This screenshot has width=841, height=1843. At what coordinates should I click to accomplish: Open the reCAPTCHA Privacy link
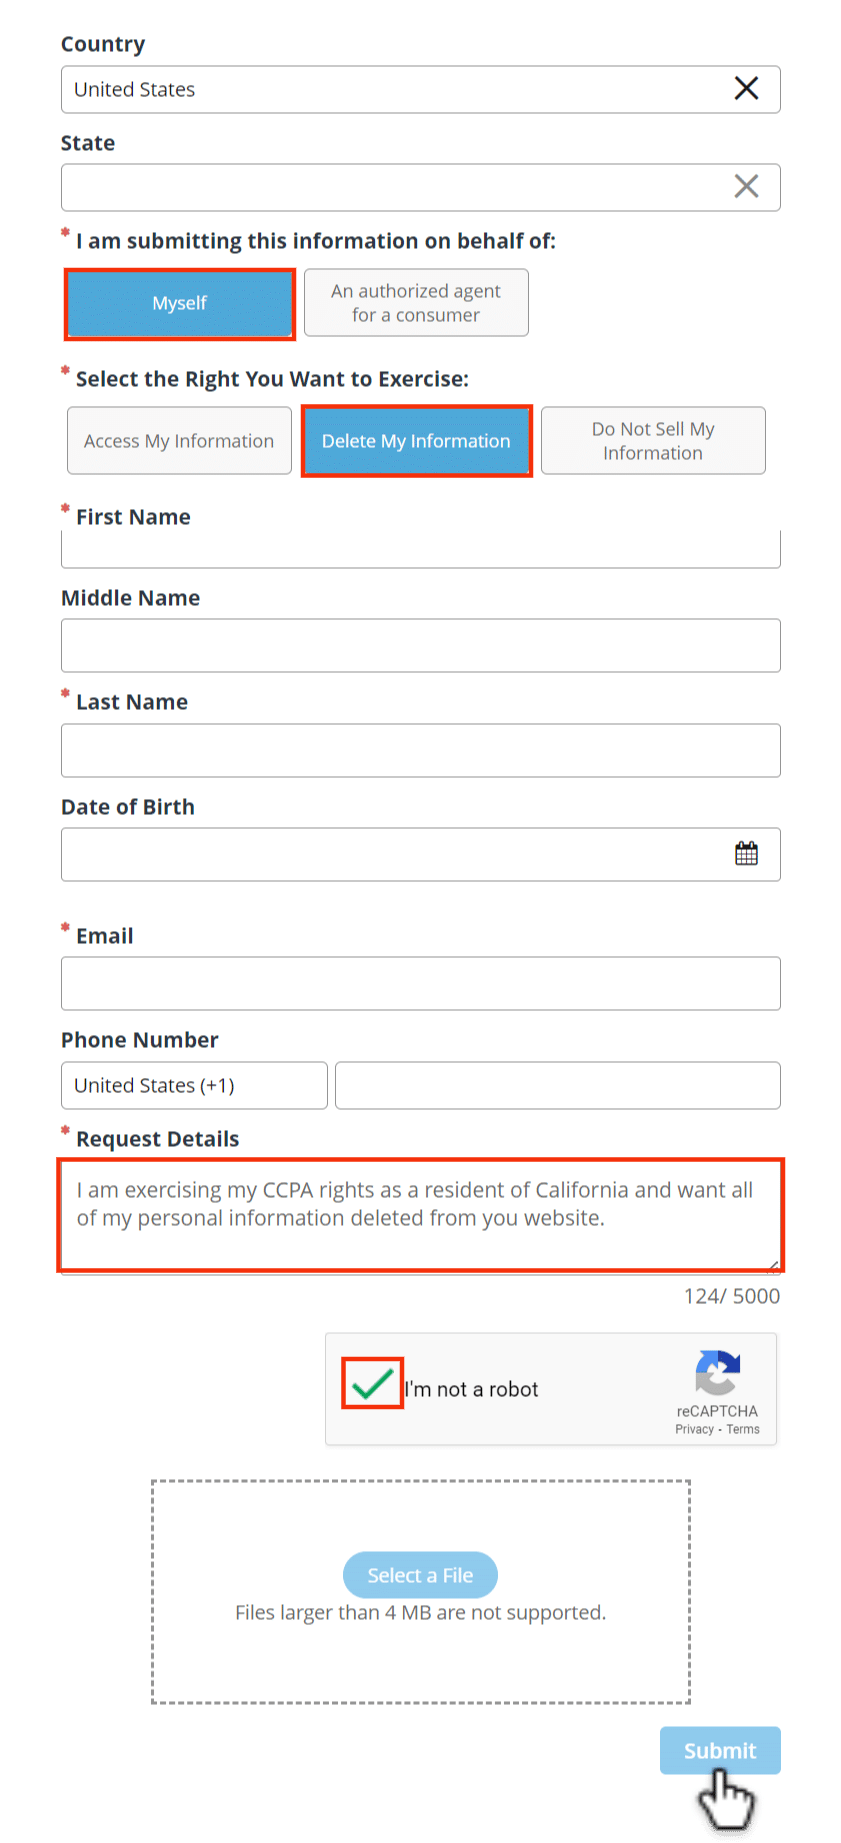[694, 1430]
